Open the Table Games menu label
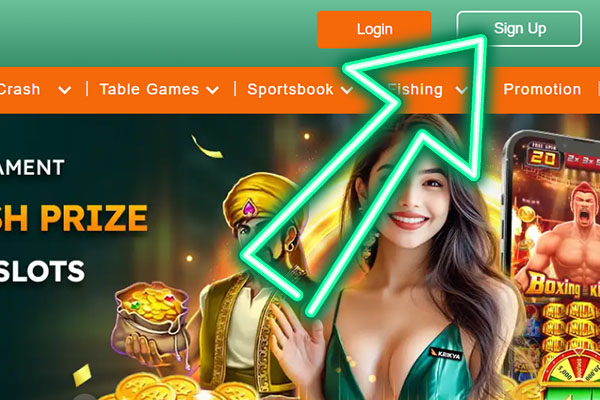This screenshot has height=400, width=600. point(149,89)
